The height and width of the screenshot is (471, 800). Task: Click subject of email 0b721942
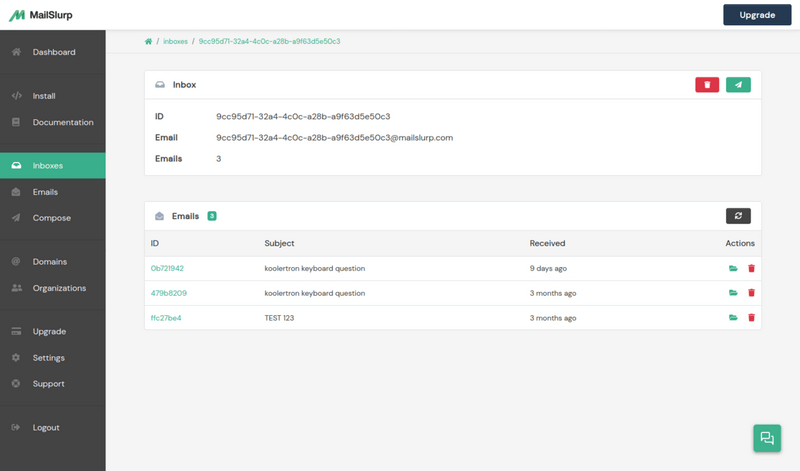pos(314,268)
